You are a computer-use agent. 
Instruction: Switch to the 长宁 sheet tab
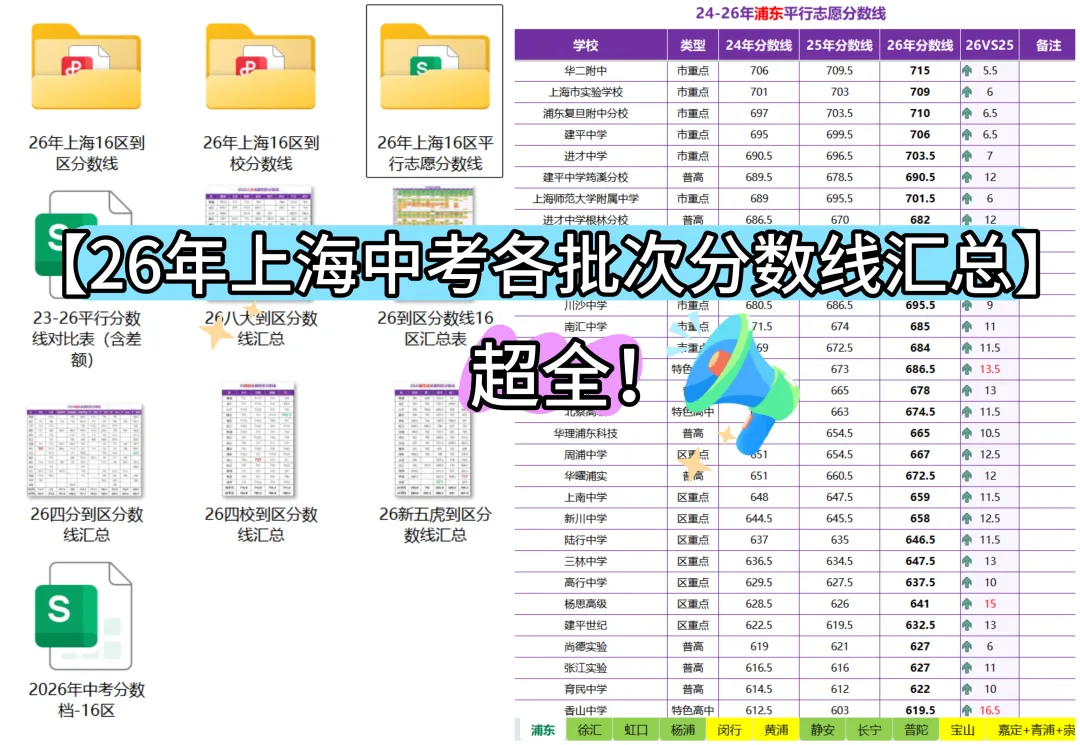point(869,730)
